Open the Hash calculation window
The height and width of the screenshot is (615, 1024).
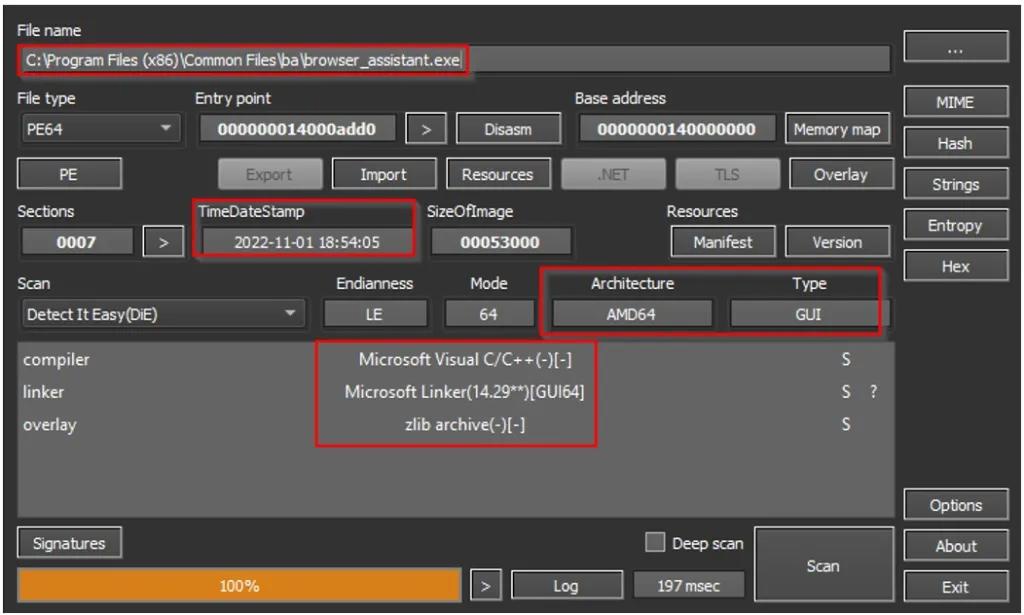pos(955,144)
